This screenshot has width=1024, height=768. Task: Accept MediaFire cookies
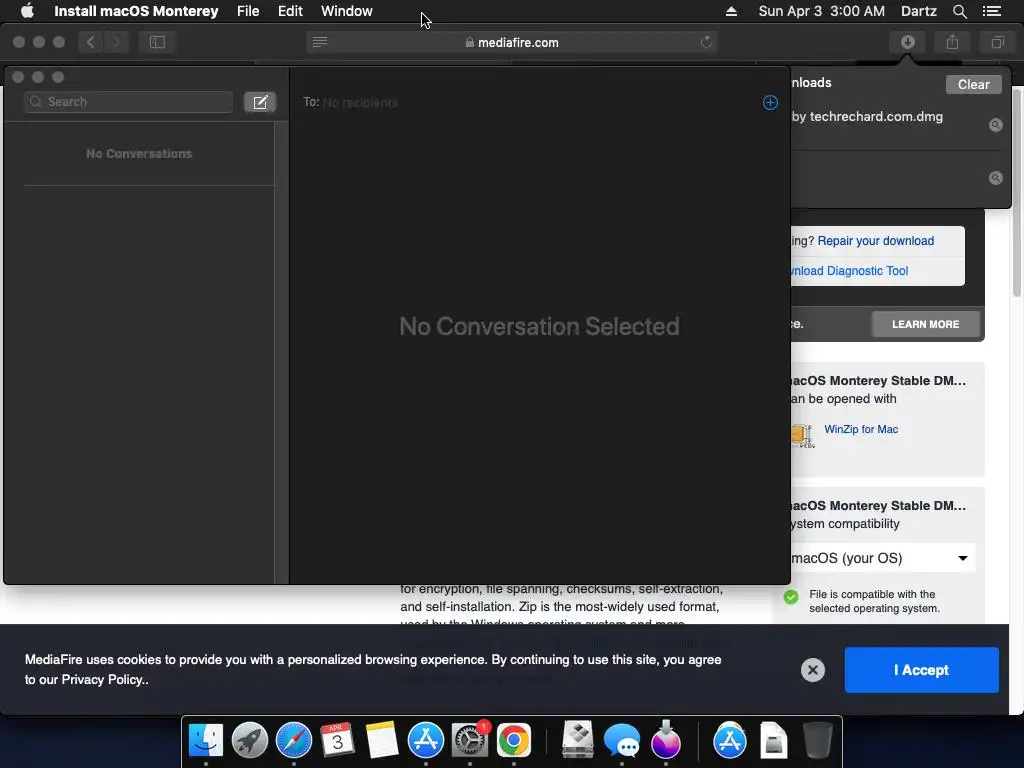[x=921, y=670]
